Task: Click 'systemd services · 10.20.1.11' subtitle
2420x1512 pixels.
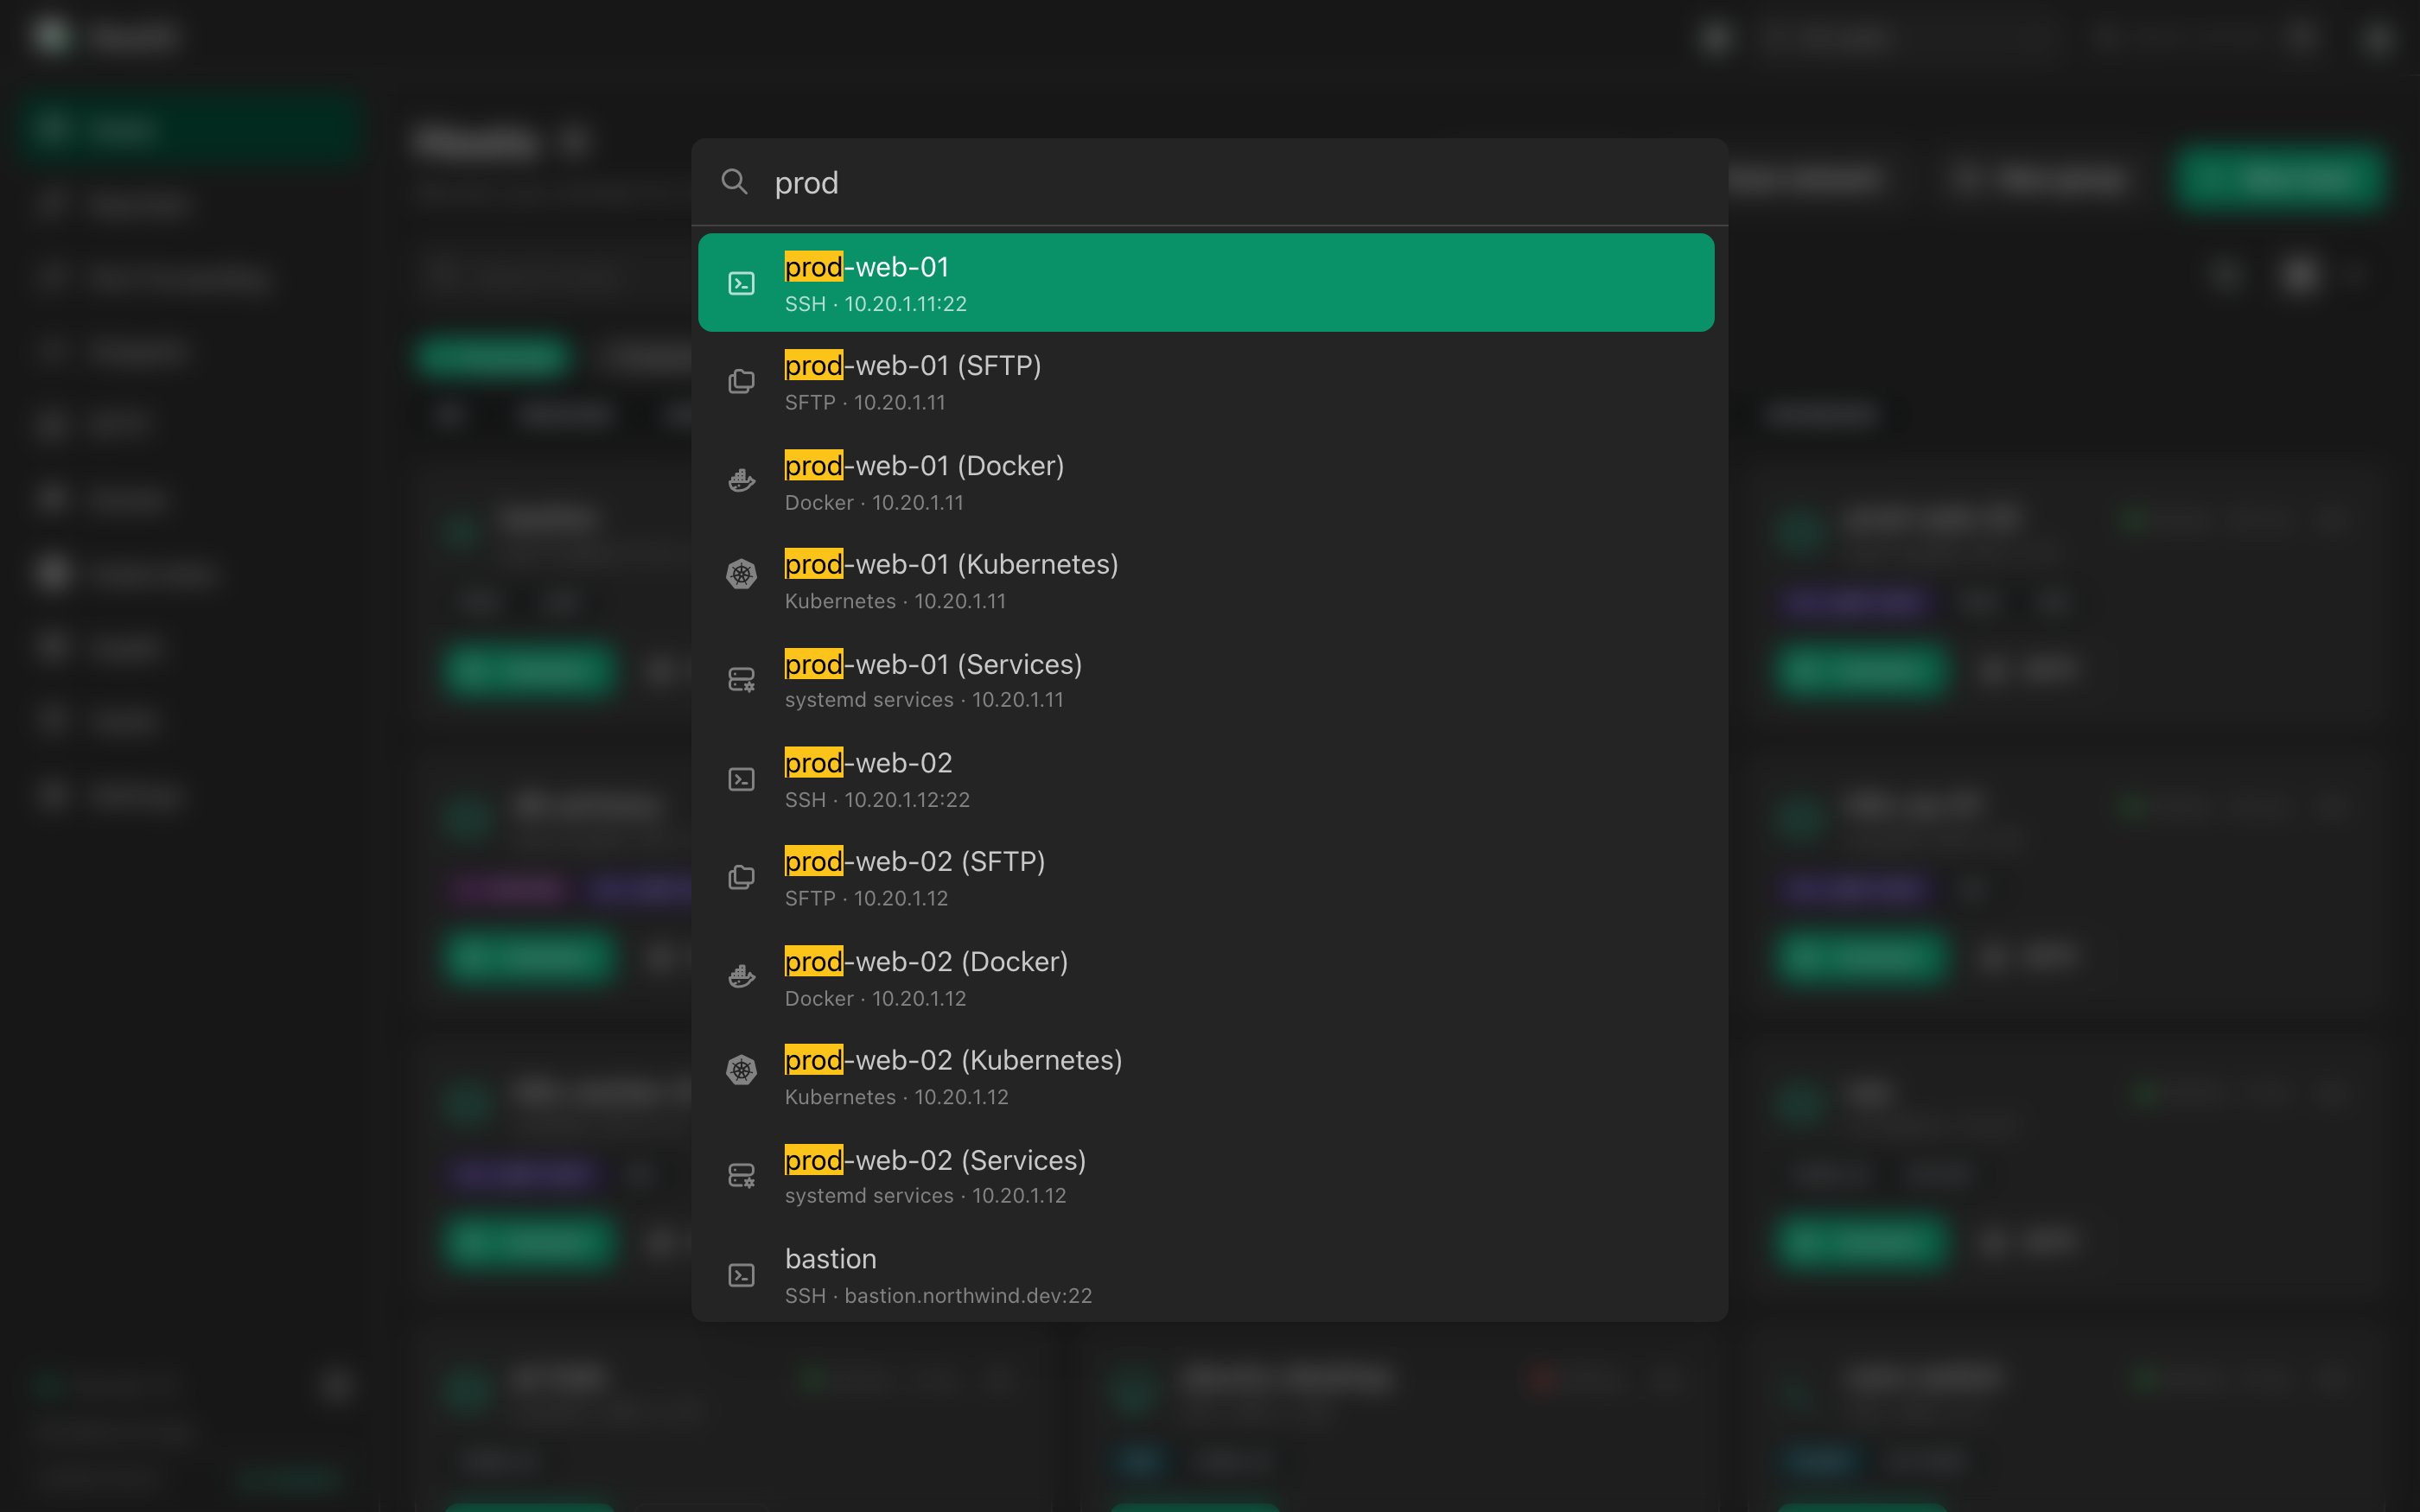Action: point(924,700)
